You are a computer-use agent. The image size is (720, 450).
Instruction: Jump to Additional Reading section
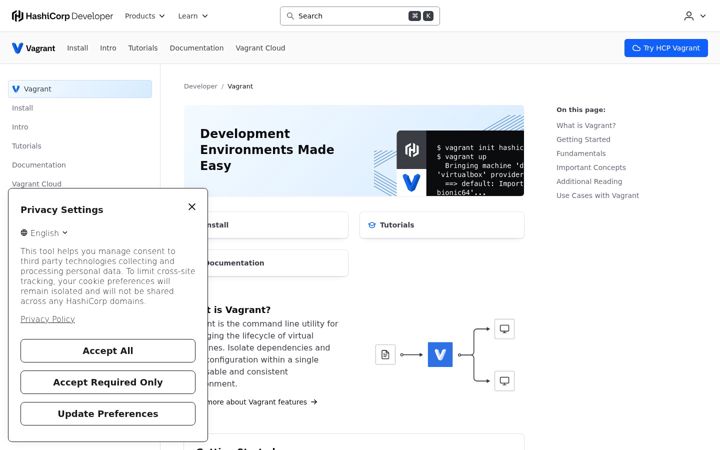589,181
